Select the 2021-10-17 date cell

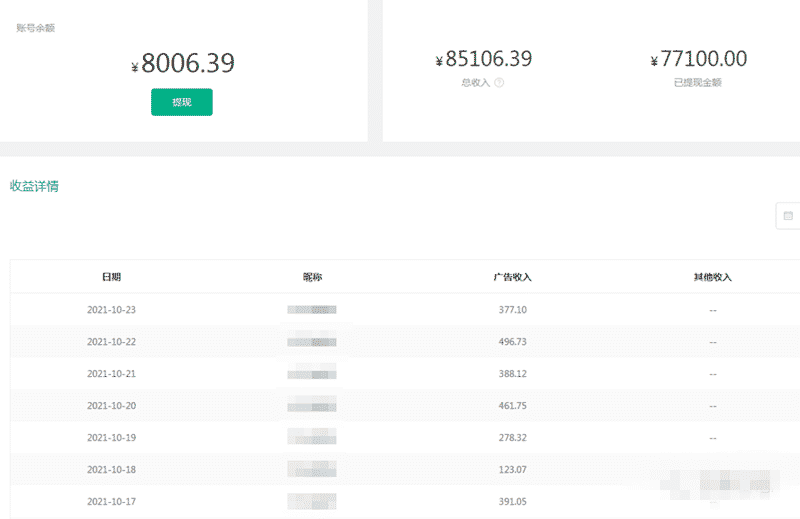pyautogui.click(x=111, y=502)
